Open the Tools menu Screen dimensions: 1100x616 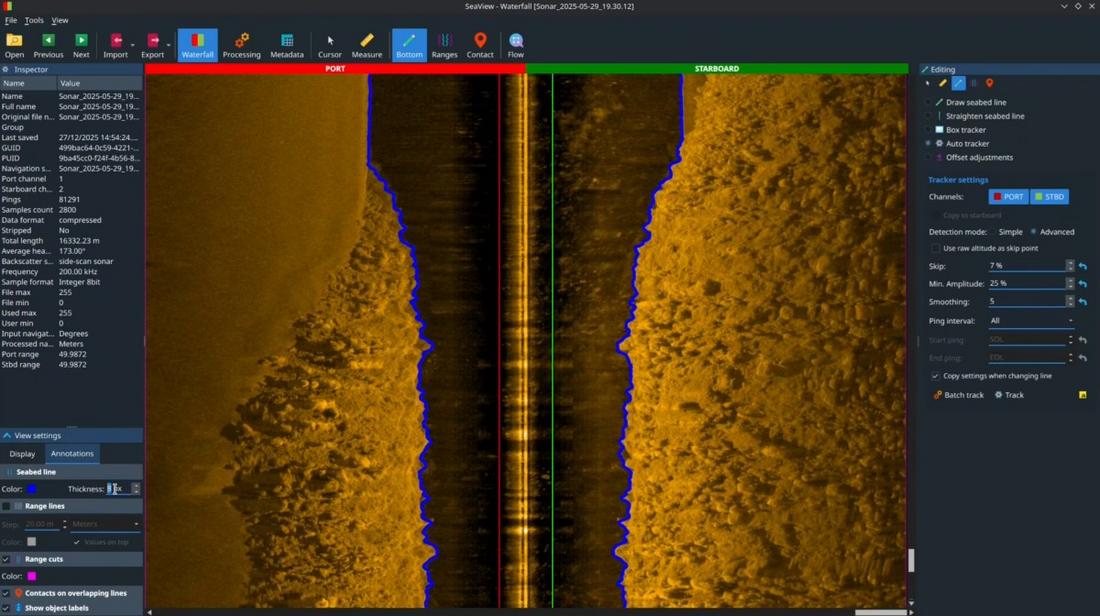[x=34, y=20]
